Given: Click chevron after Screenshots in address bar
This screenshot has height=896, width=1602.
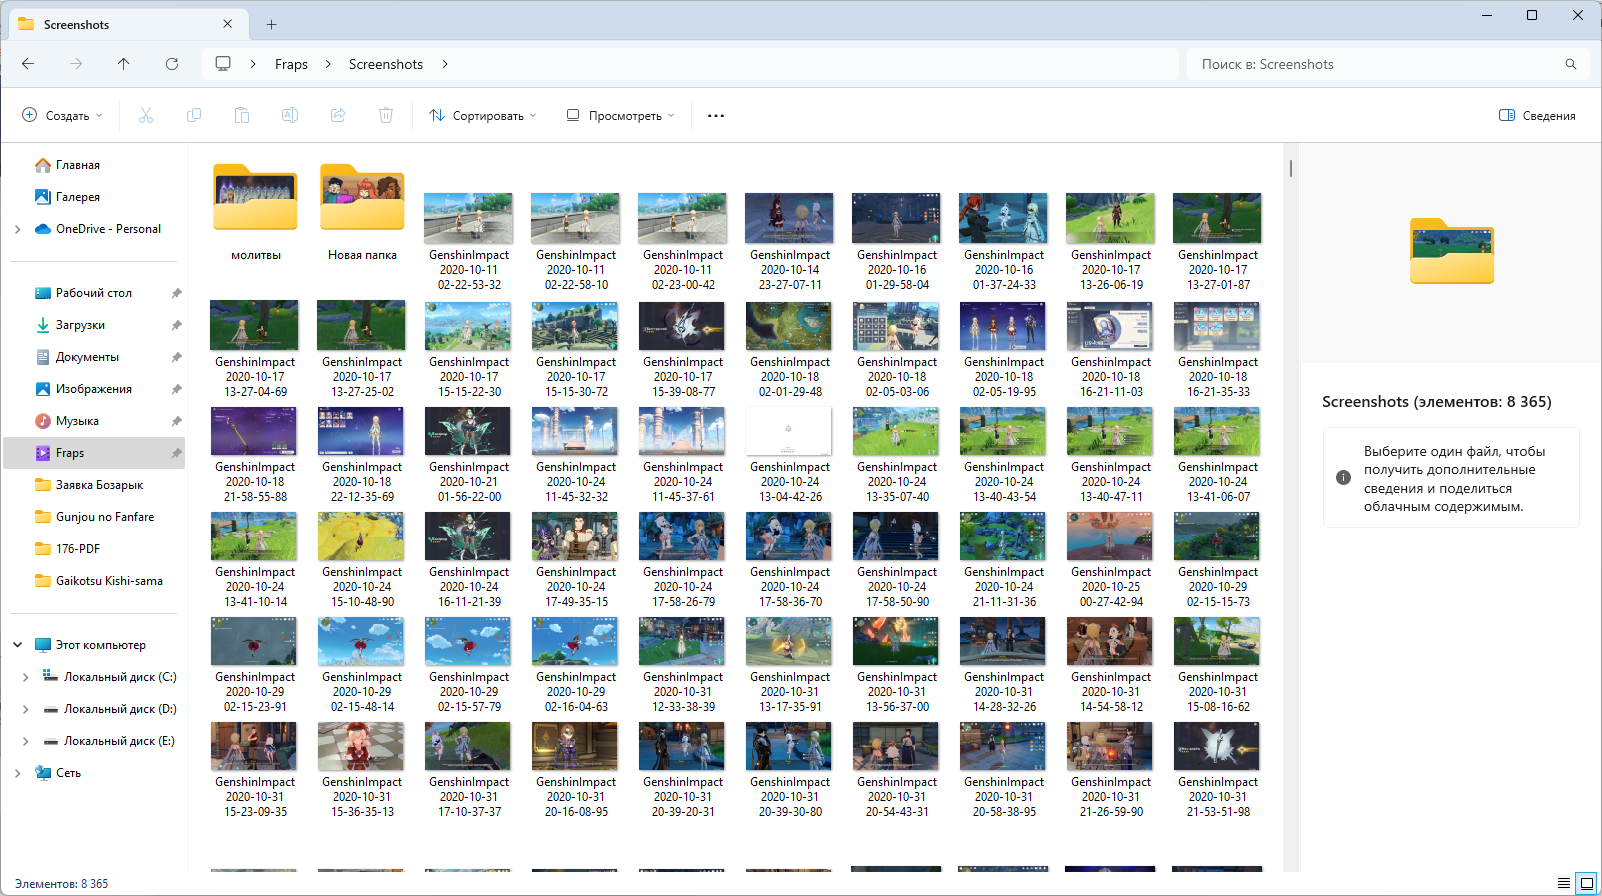Looking at the screenshot, I should 445,64.
